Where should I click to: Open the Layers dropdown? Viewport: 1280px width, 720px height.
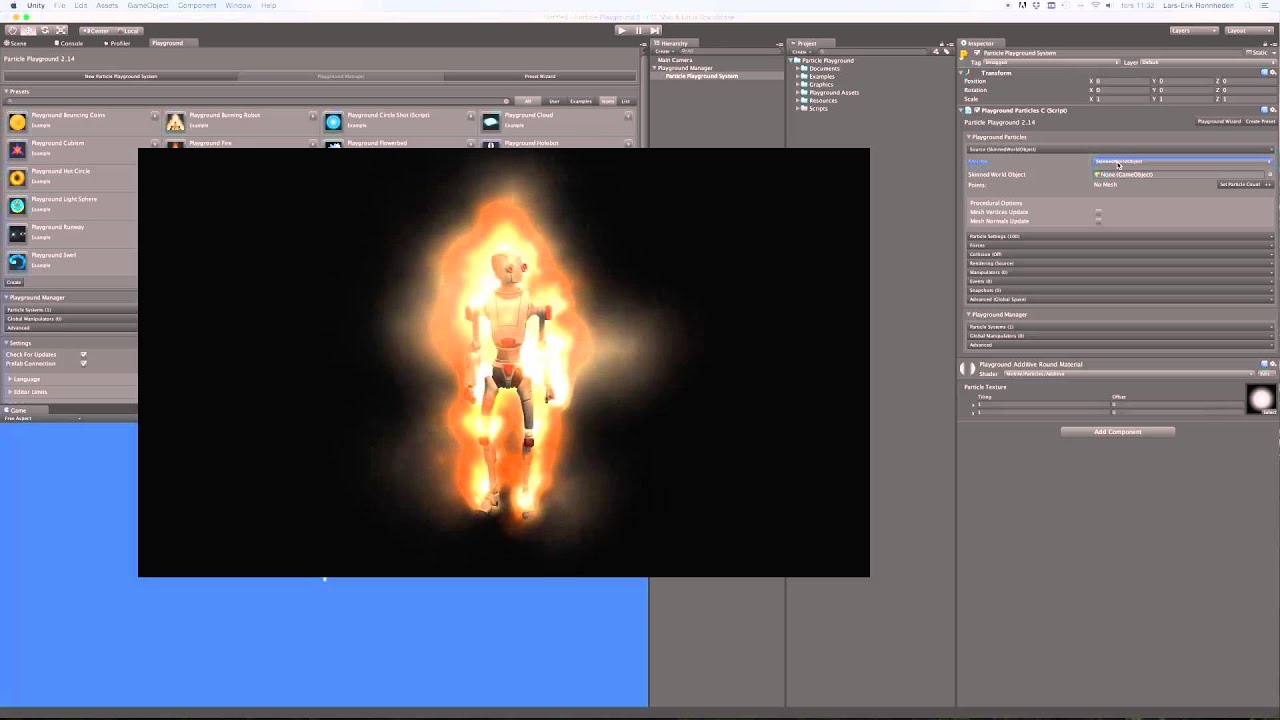1194,30
